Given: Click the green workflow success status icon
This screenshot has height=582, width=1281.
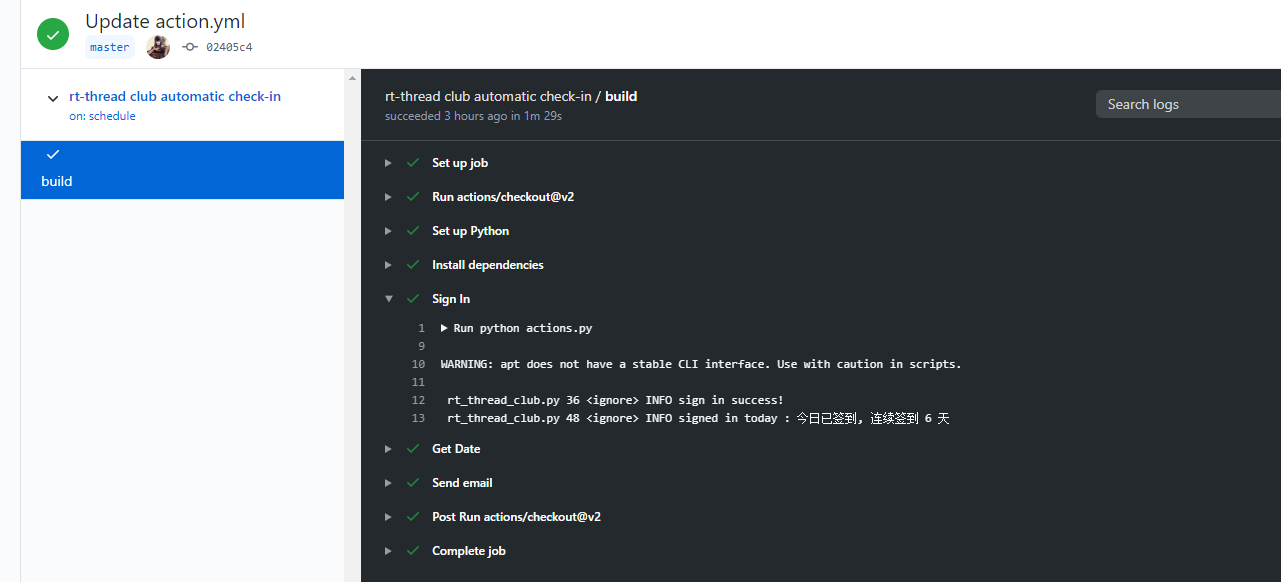Looking at the screenshot, I should pyautogui.click(x=53, y=34).
